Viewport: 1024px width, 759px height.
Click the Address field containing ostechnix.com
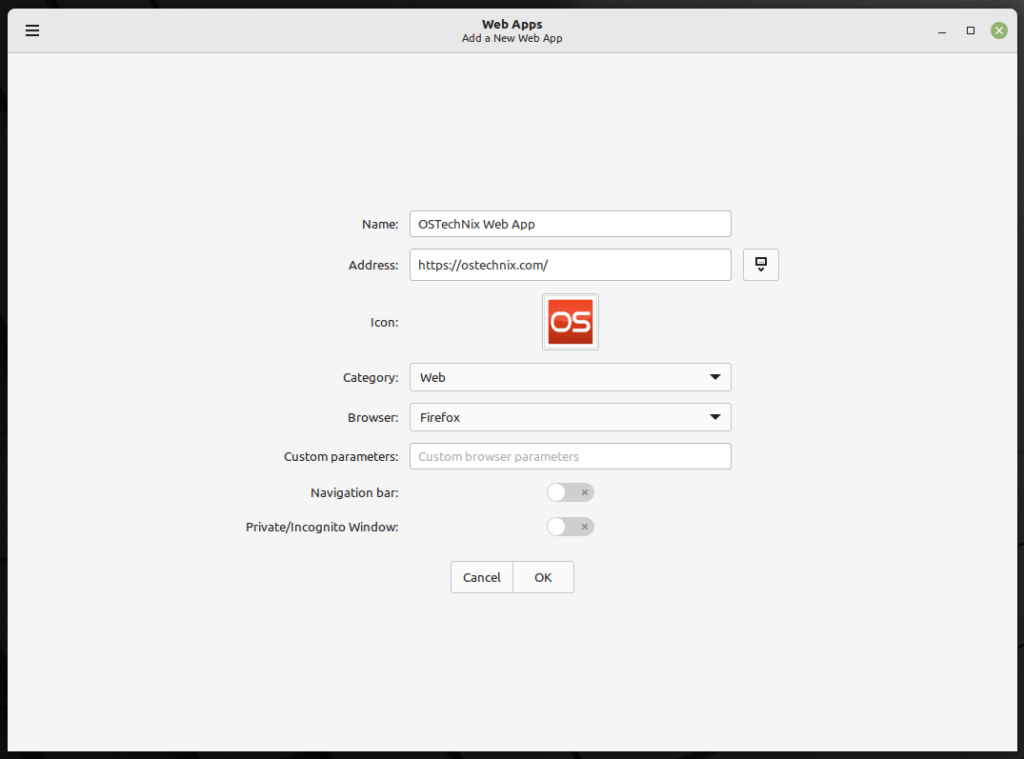click(570, 264)
